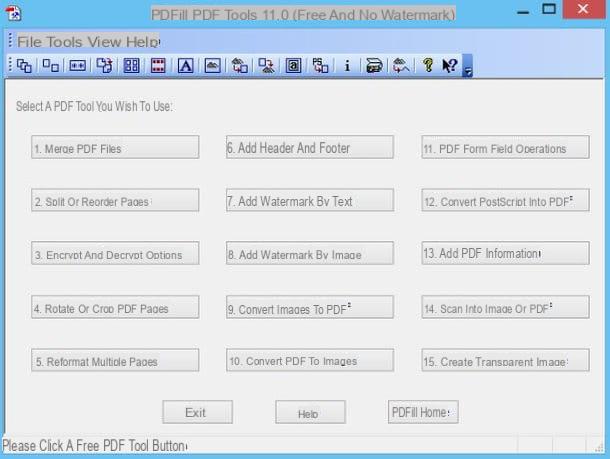Click the Scan into PDF scanner icon

[374, 65]
